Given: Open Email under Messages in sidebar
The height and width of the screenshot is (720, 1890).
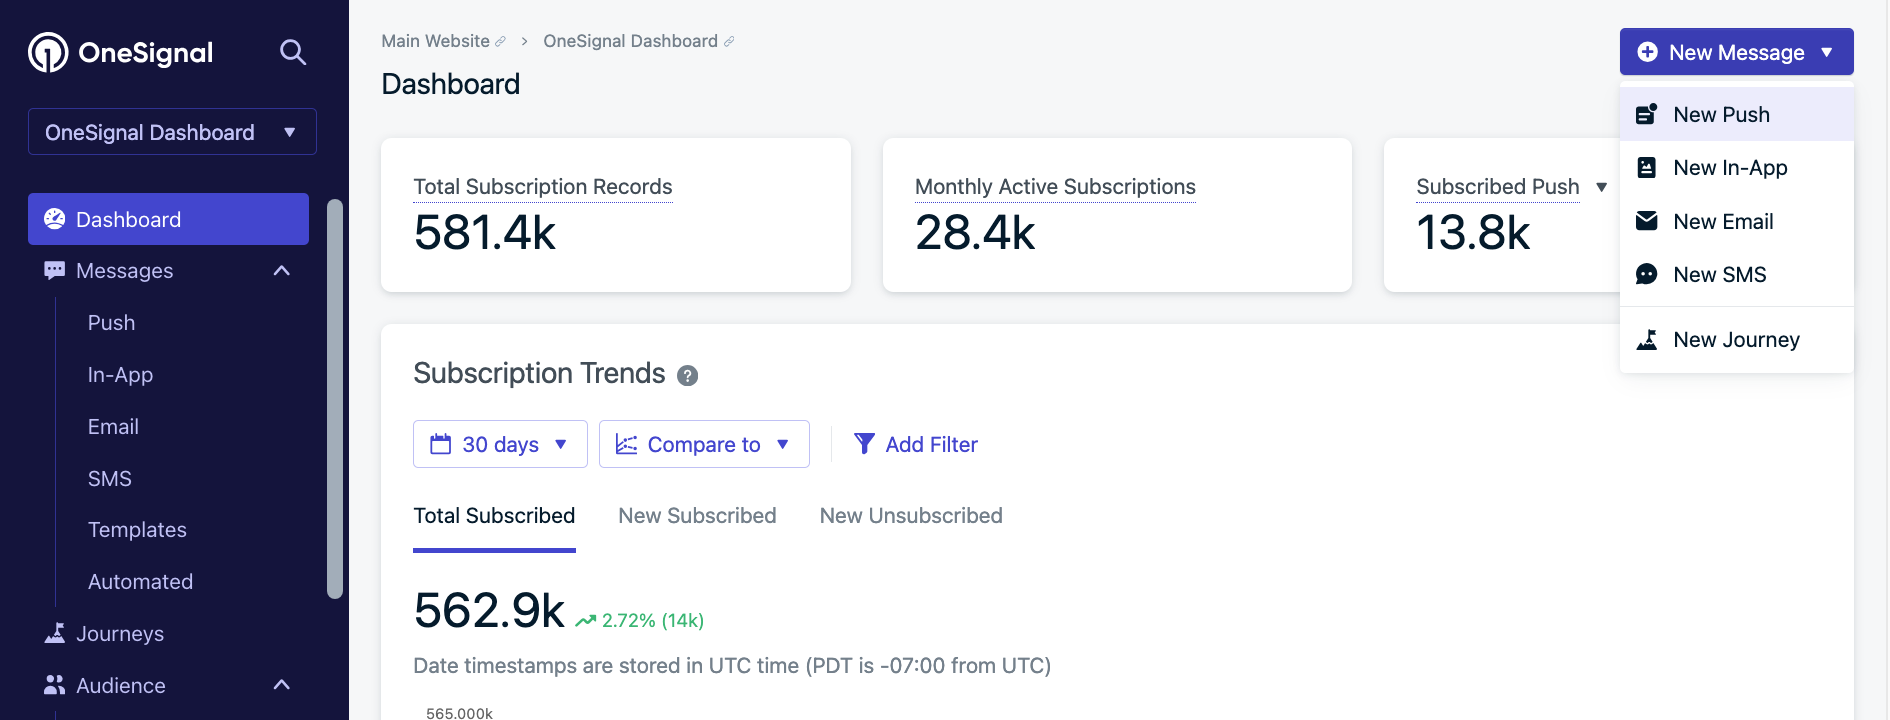Looking at the screenshot, I should coord(113,427).
